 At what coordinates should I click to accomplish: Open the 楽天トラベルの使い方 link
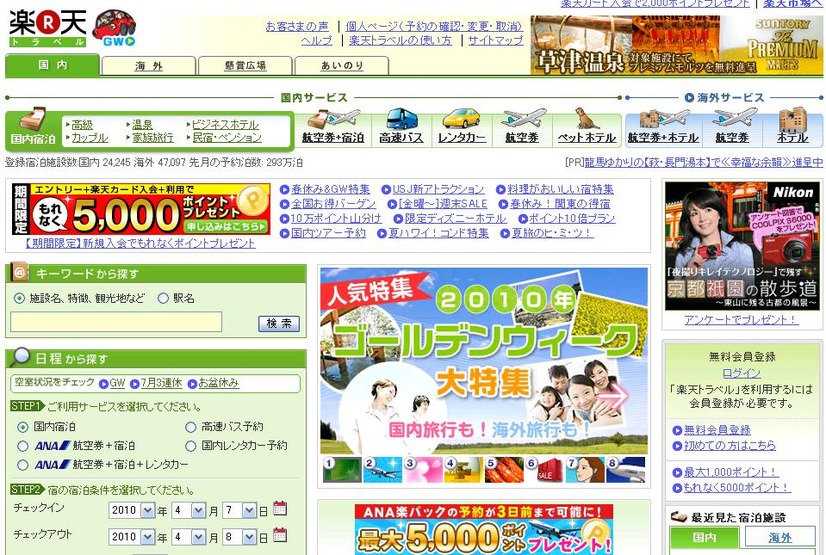click(x=400, y=40)
